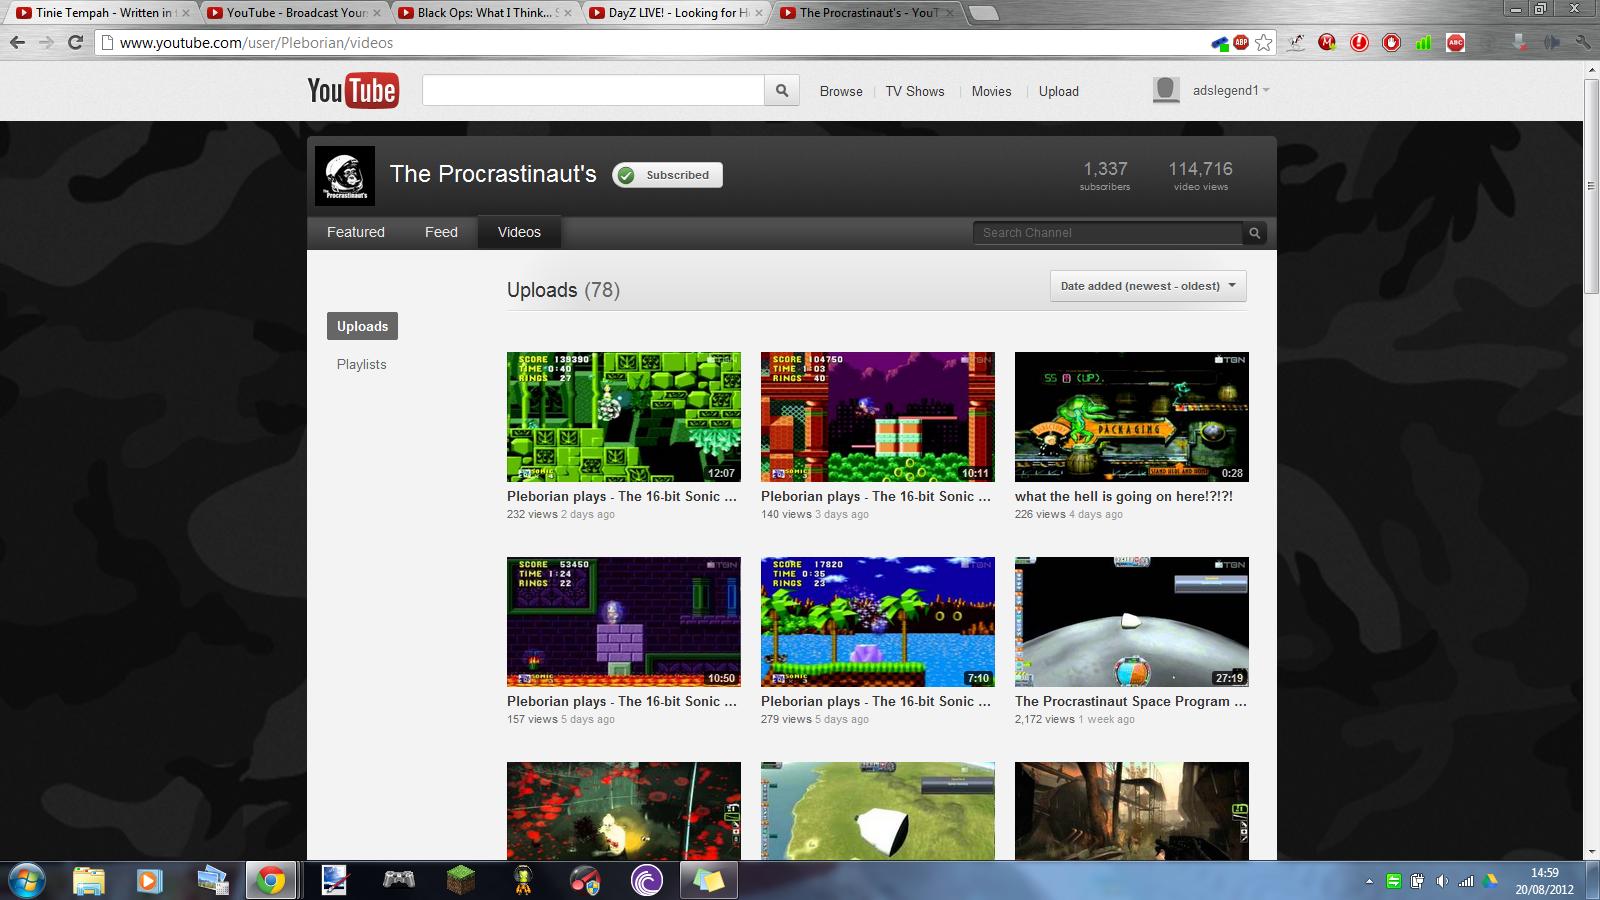Switch to YouTube - Broadcast Yourself tab
1600x900 pixels.
tap(296, 13)
